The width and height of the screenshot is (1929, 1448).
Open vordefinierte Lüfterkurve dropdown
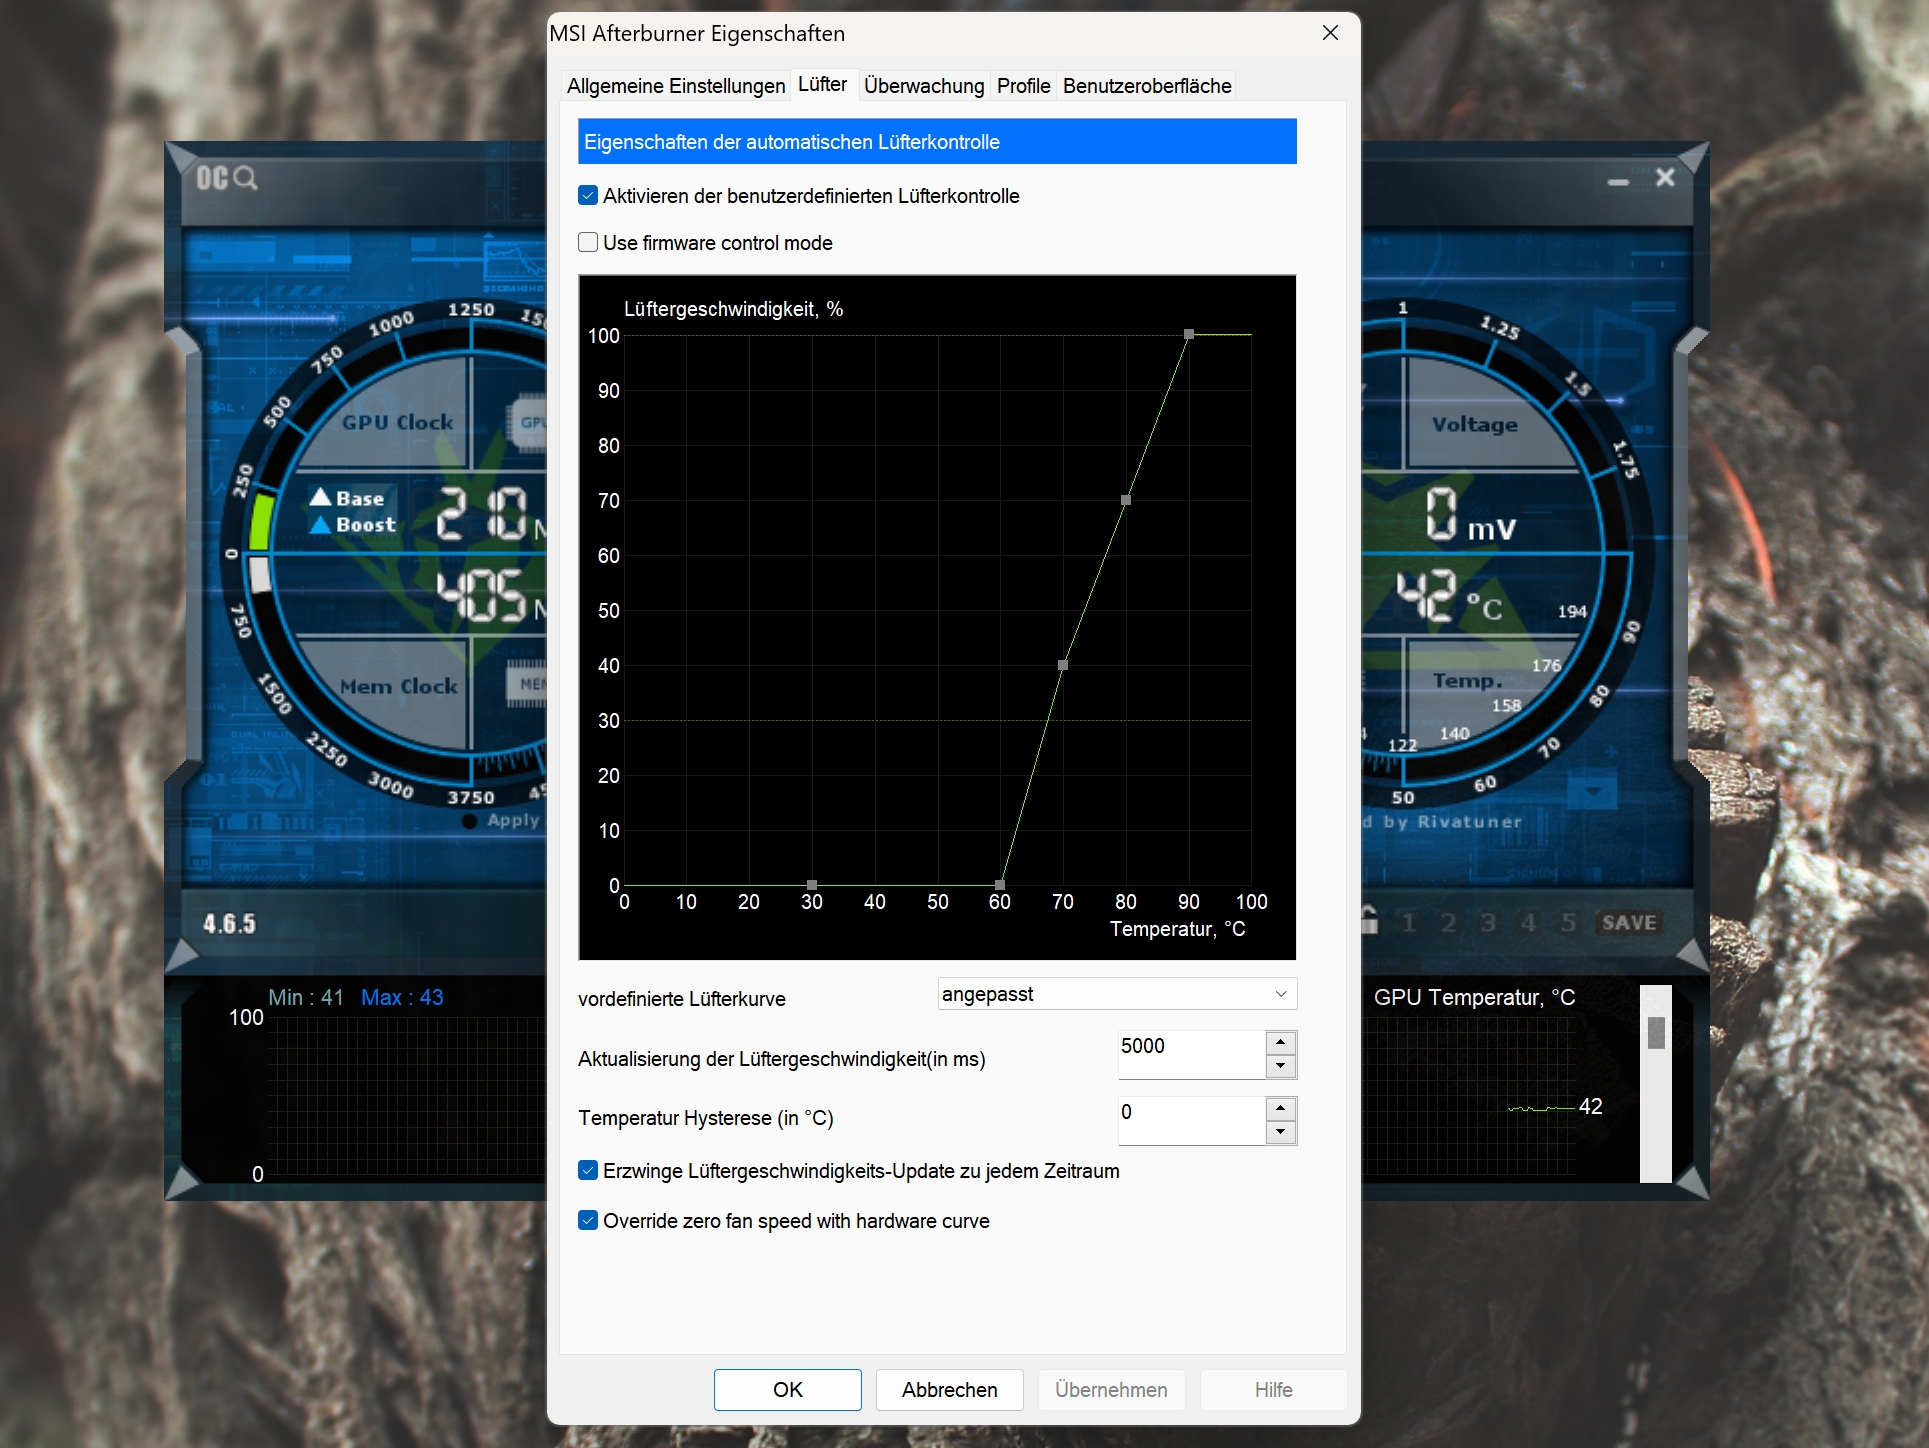pyautogui.click(x=1116, y=994)
